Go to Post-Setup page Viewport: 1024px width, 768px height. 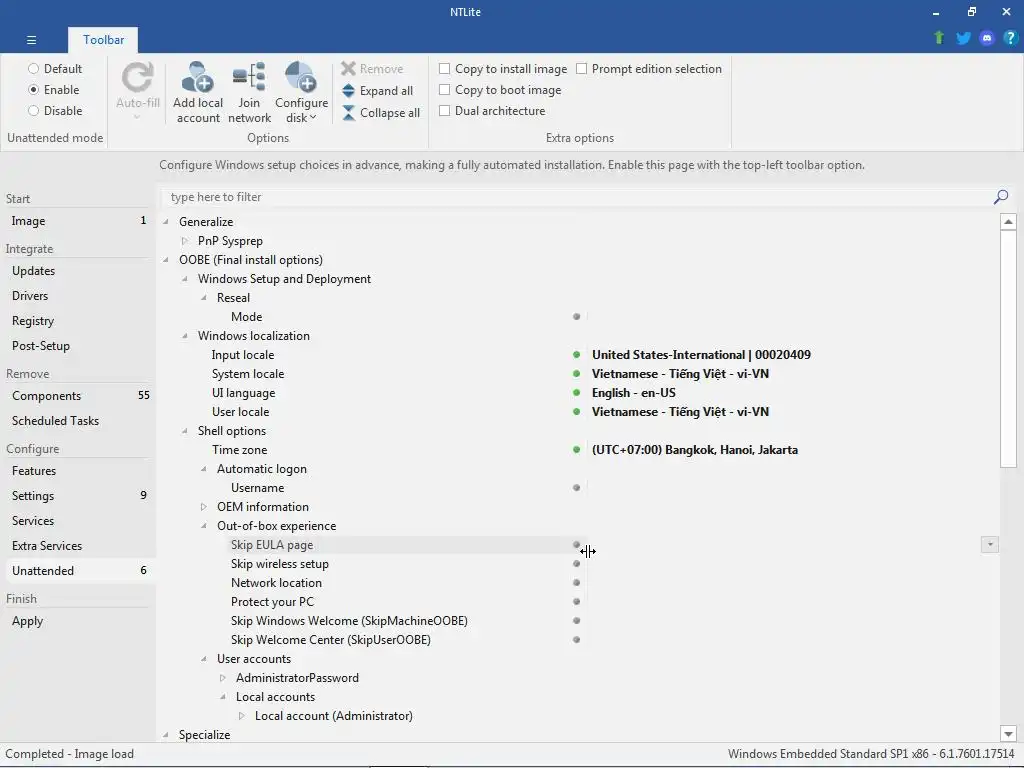coord(78,345)
